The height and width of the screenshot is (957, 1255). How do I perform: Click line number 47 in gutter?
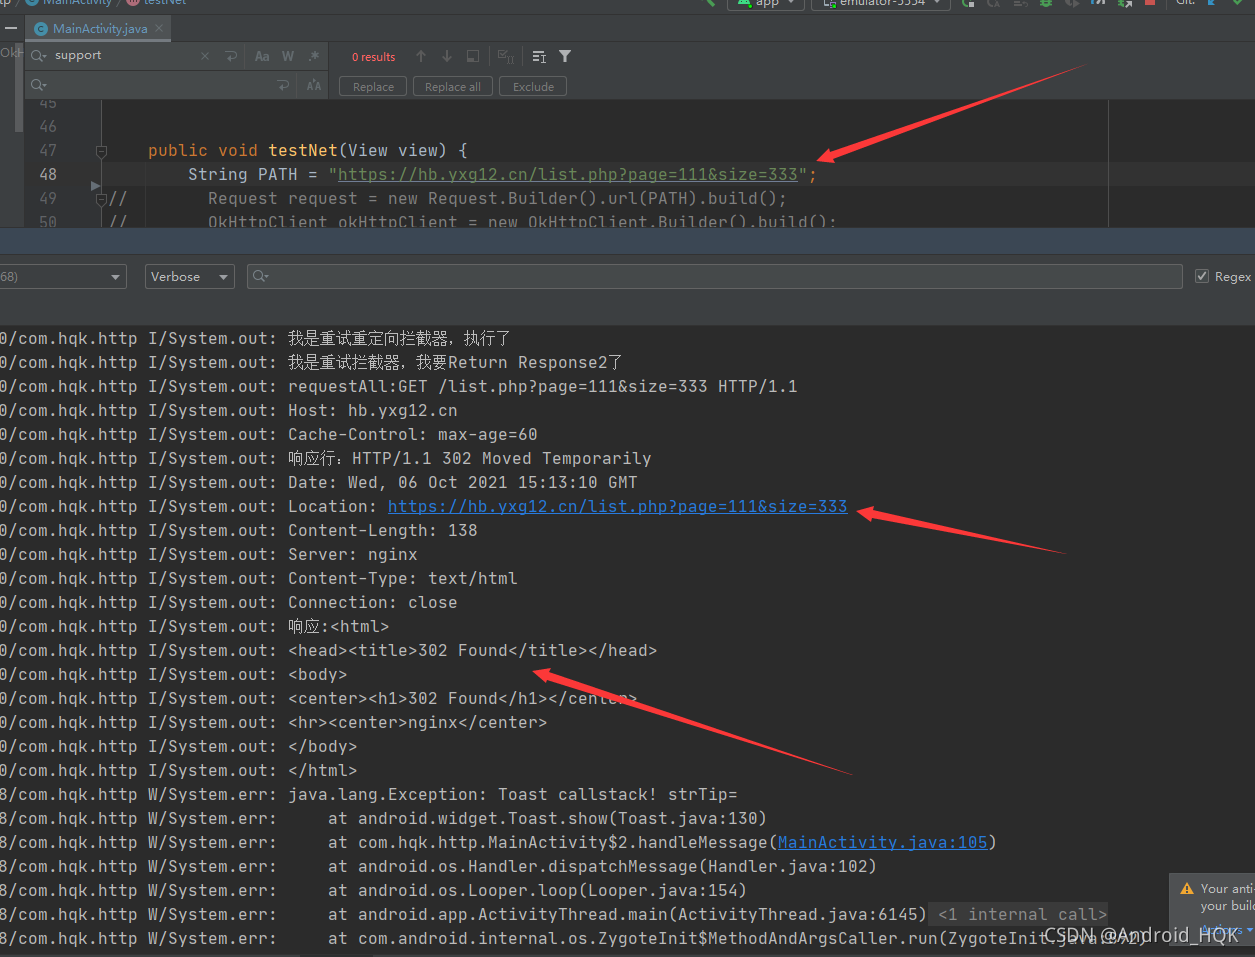click(x=48, y=151)
